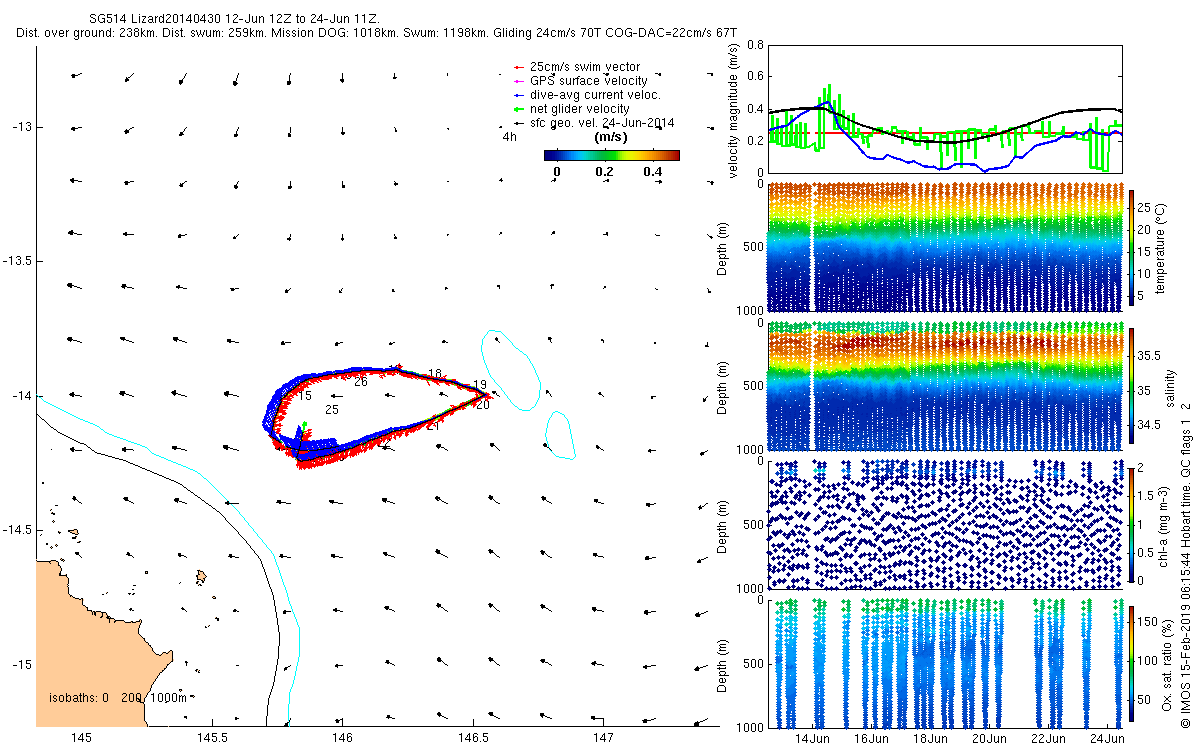Click the '34.5' tick on salinity colorbar
Screen dimensions: 1200x750
tap(1151, 425)
